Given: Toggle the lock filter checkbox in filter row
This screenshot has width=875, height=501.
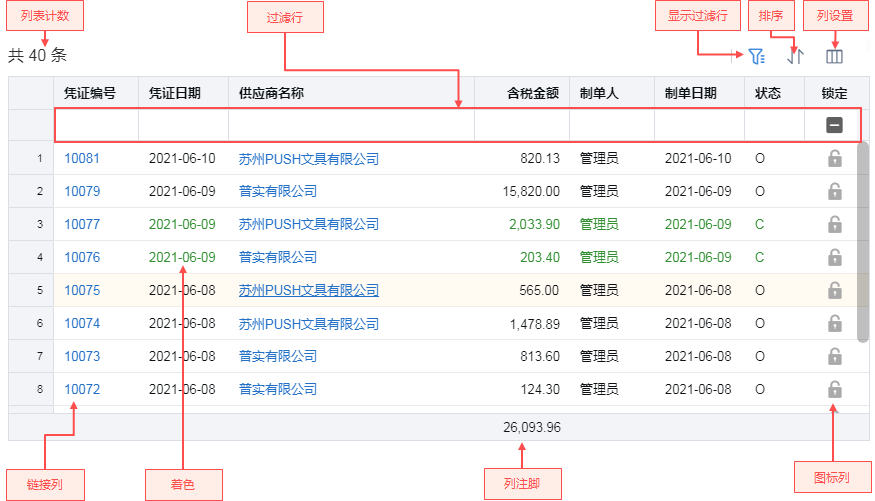Looking at the screenshot, I should pos(834,125).
